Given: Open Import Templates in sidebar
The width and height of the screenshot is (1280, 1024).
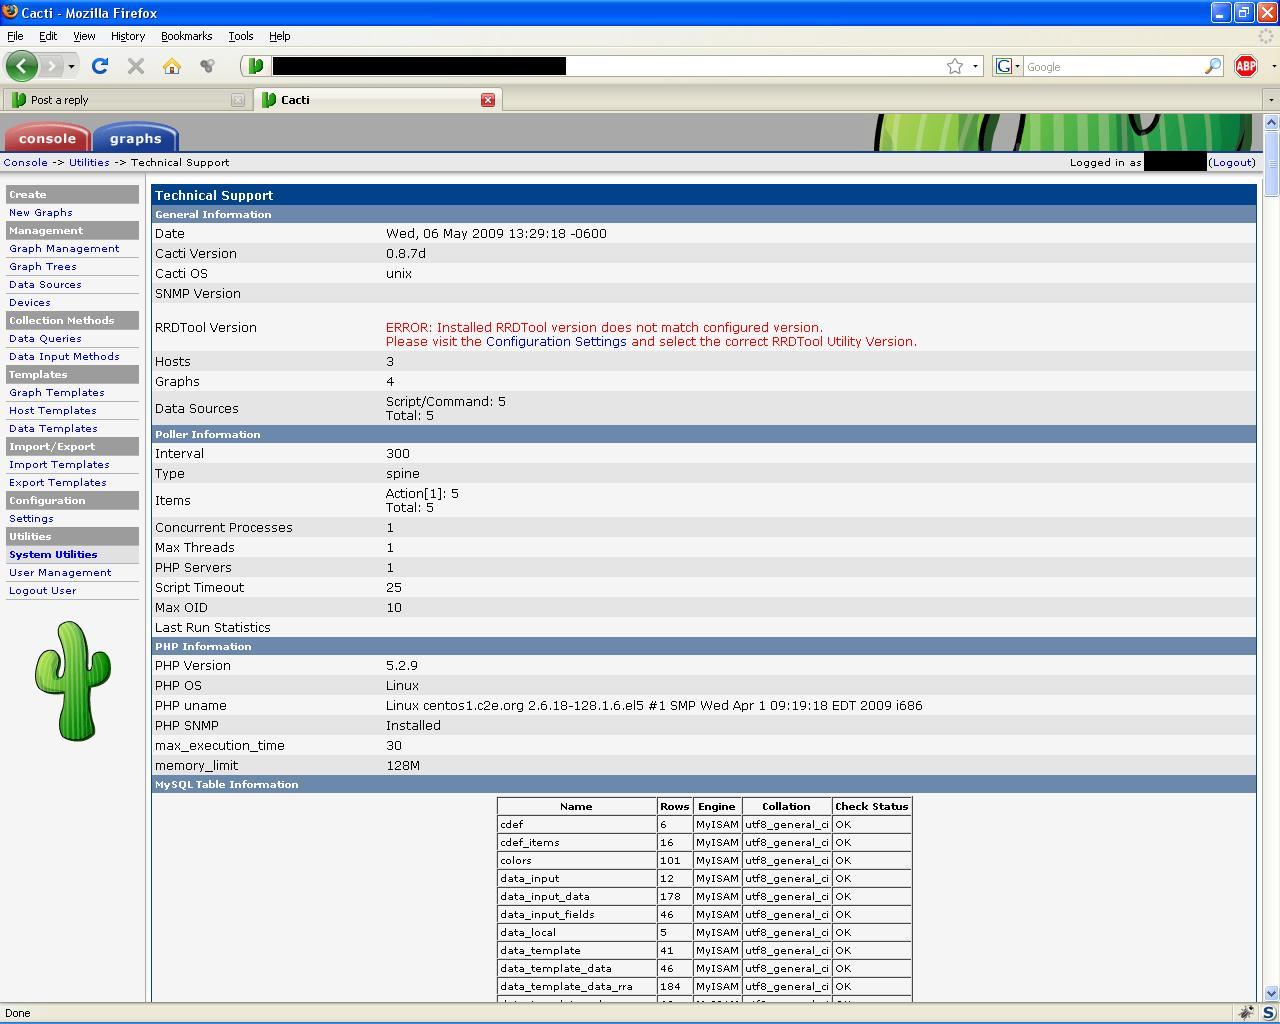Looking at the screenshot, I should click(x=59, y=464).
